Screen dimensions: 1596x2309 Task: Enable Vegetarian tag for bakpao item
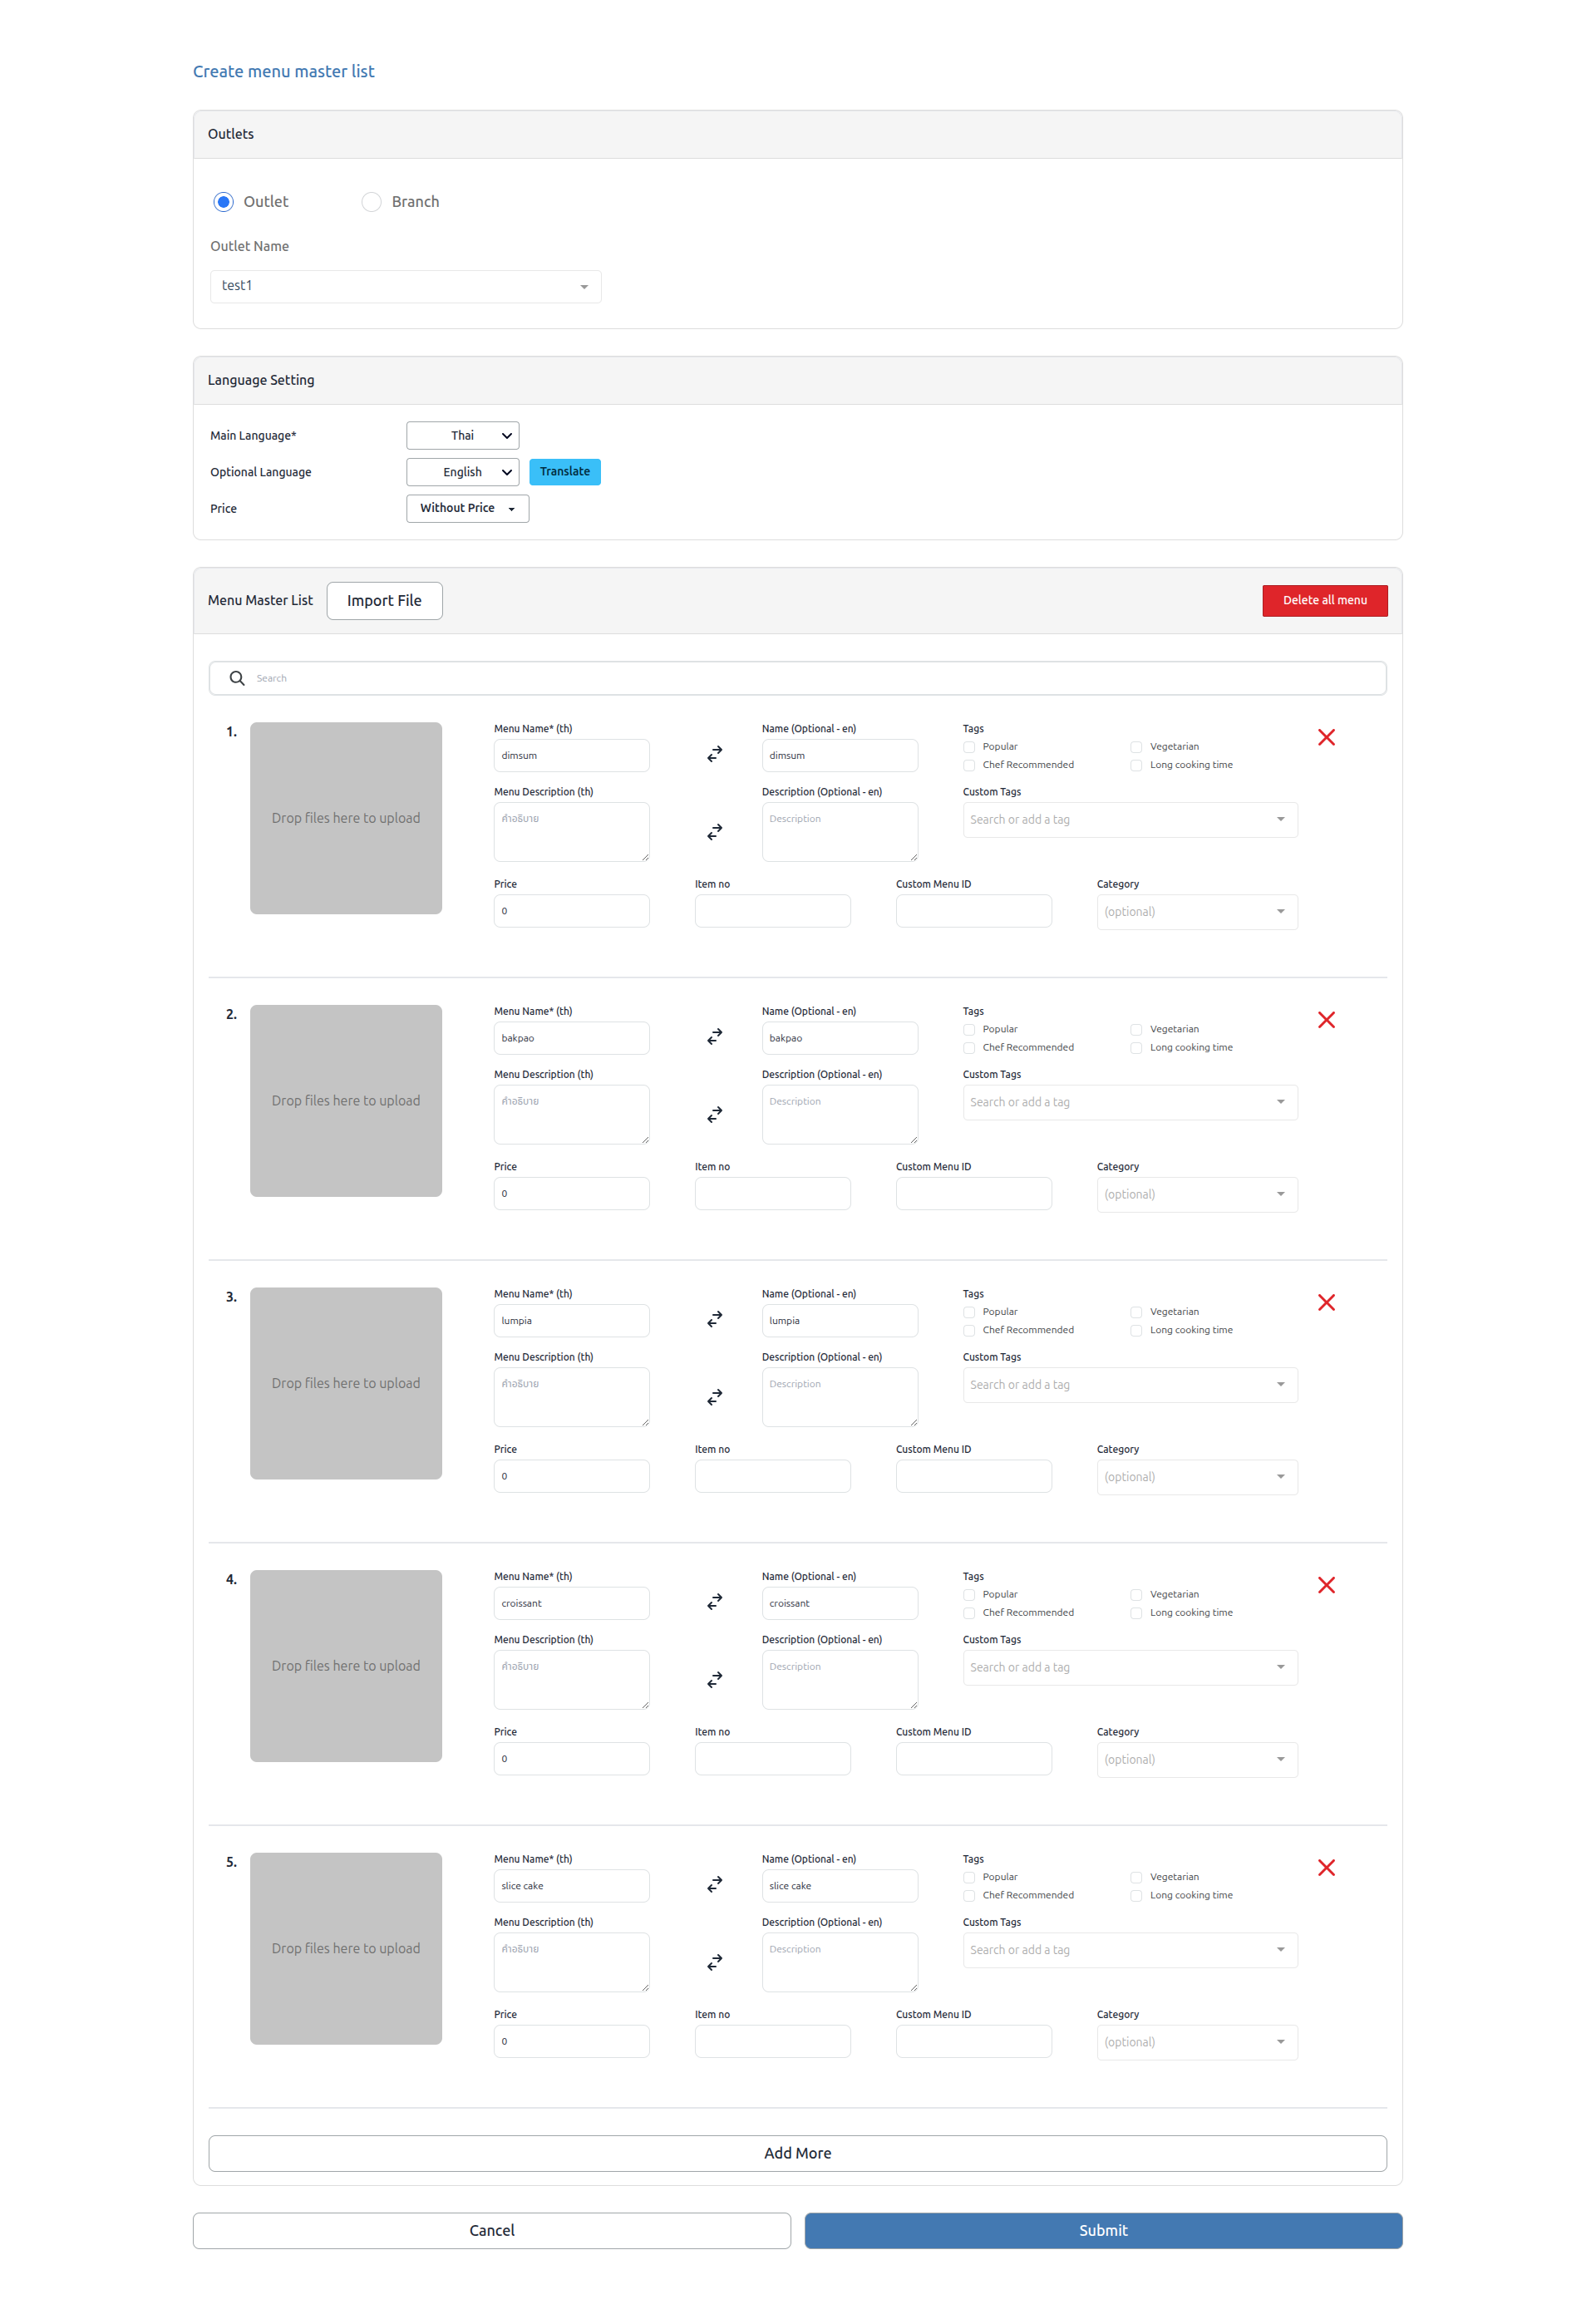(x=1136, y=1029)
